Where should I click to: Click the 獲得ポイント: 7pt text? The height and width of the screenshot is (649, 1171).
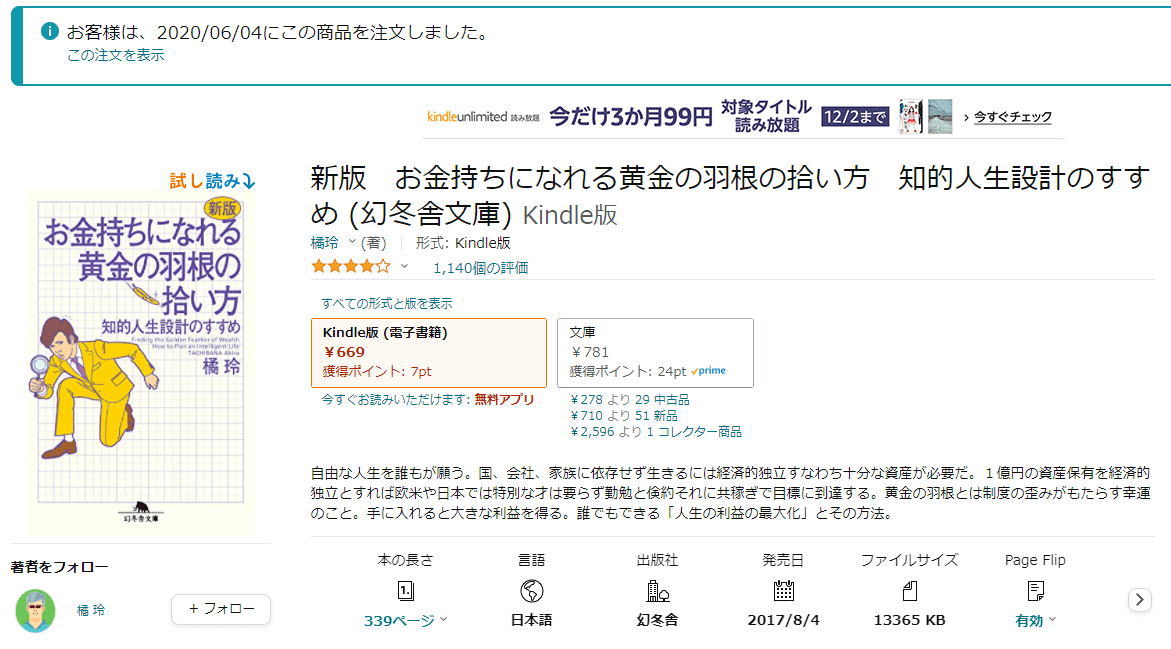tap(377, 371)
